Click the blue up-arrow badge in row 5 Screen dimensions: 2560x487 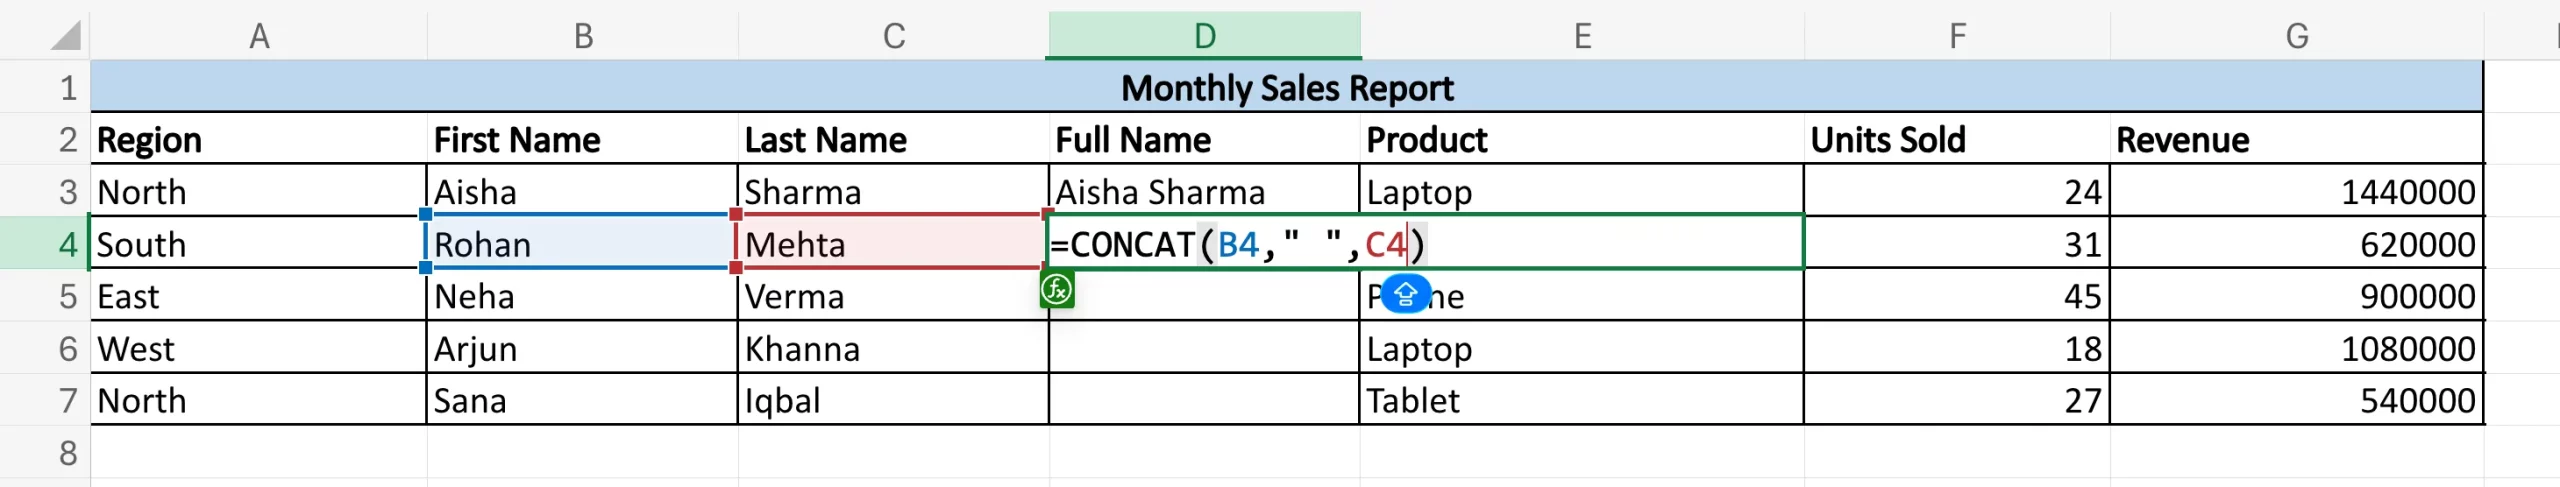coord(1405,294)
